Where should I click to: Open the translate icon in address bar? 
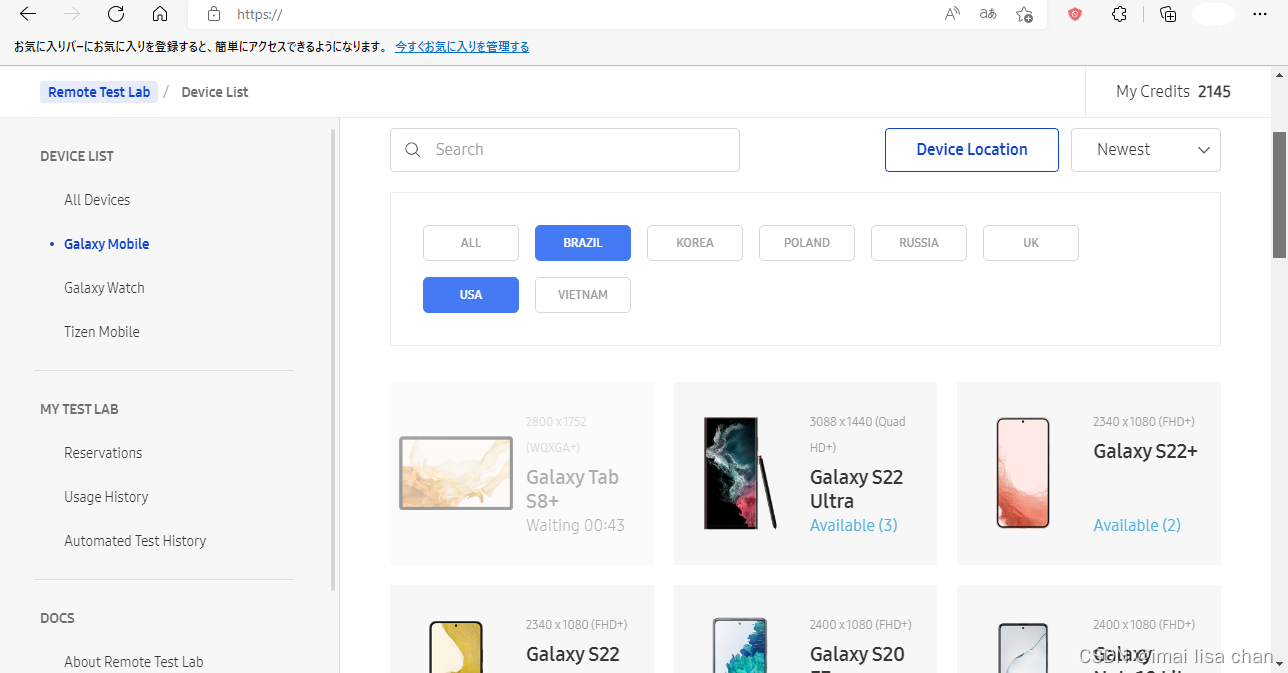pyautogui.click(x=988, y=14)
